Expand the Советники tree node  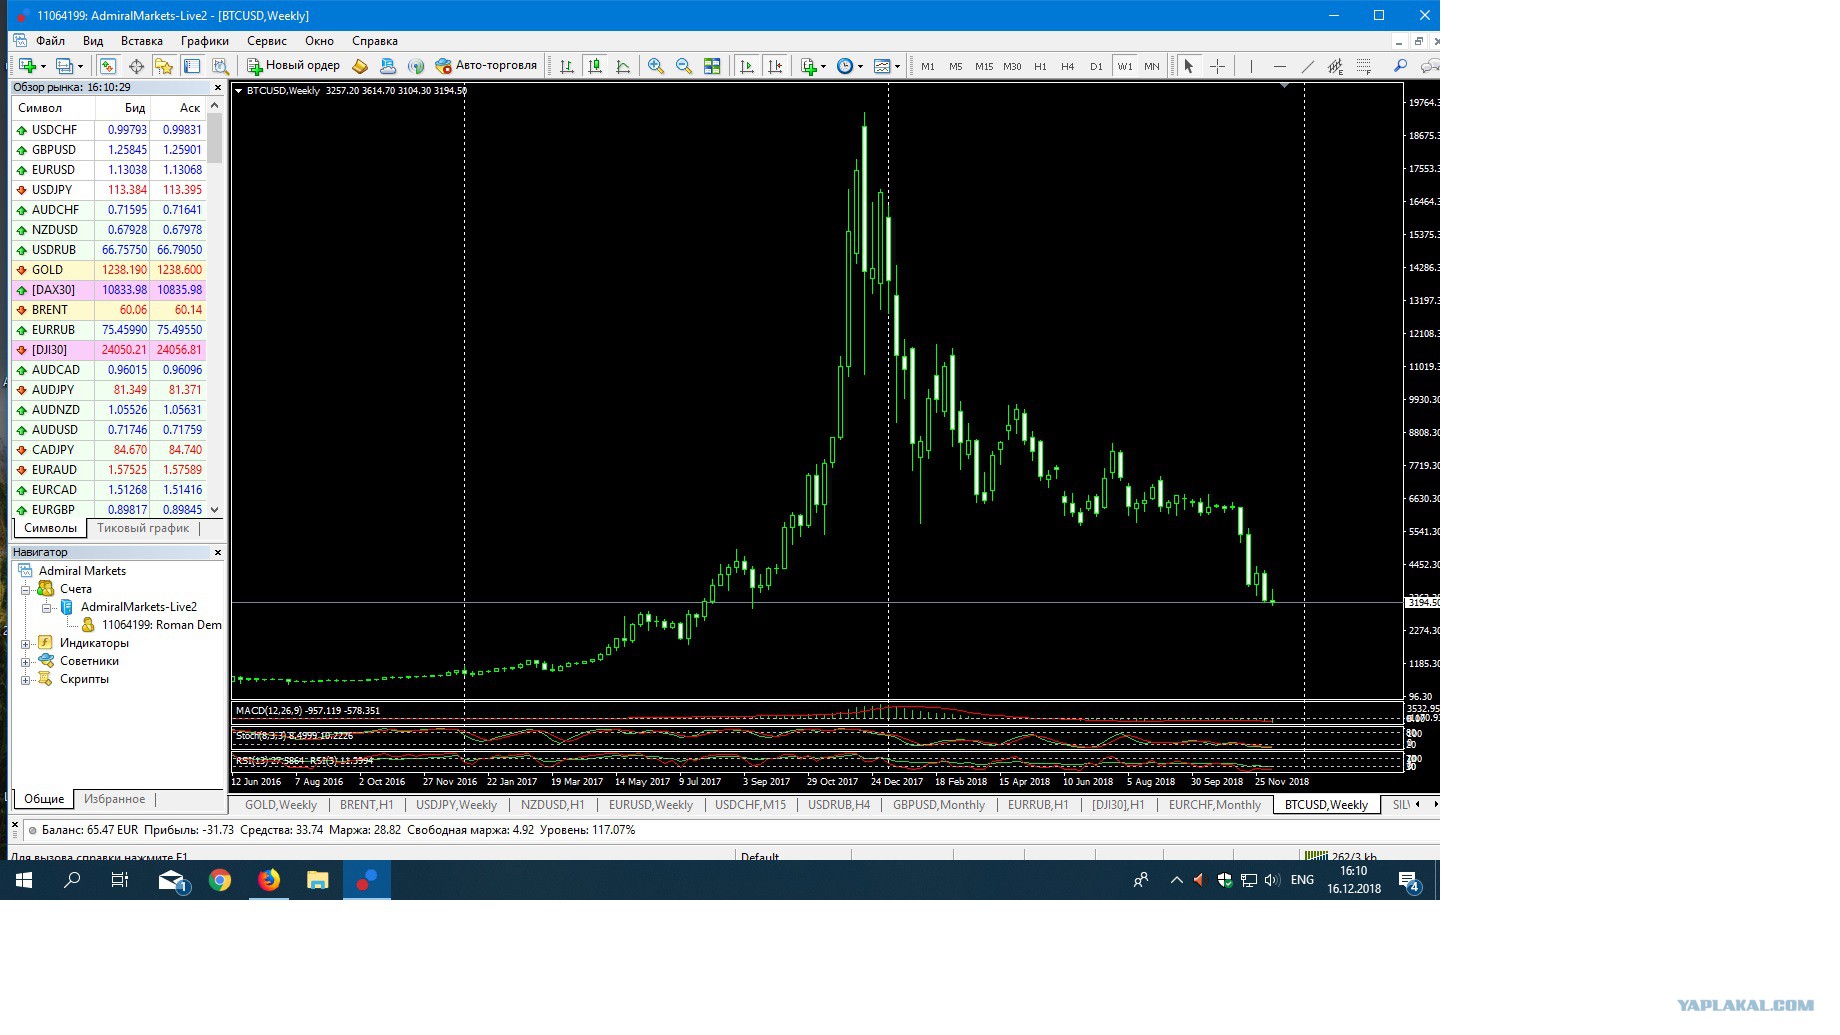[26, 661]
